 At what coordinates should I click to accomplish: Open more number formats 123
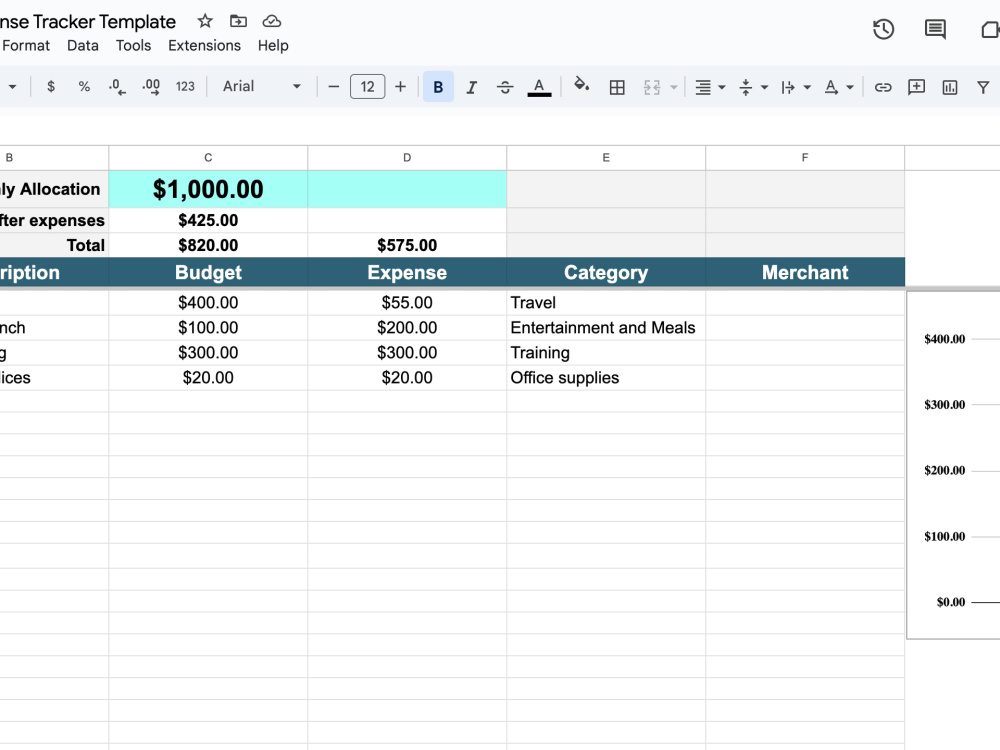point(185,86)
